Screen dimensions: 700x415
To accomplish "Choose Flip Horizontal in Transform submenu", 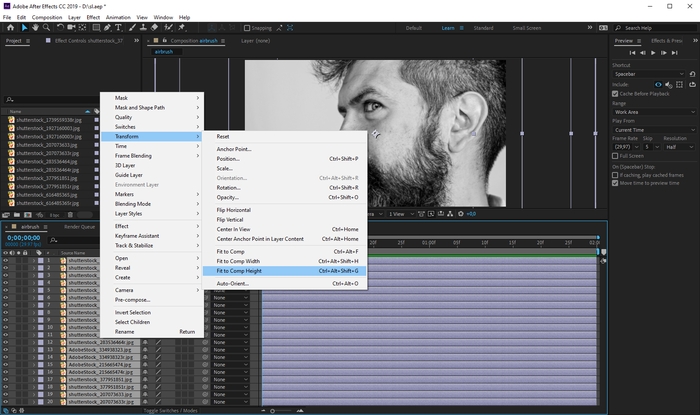I will pos(285,210).
